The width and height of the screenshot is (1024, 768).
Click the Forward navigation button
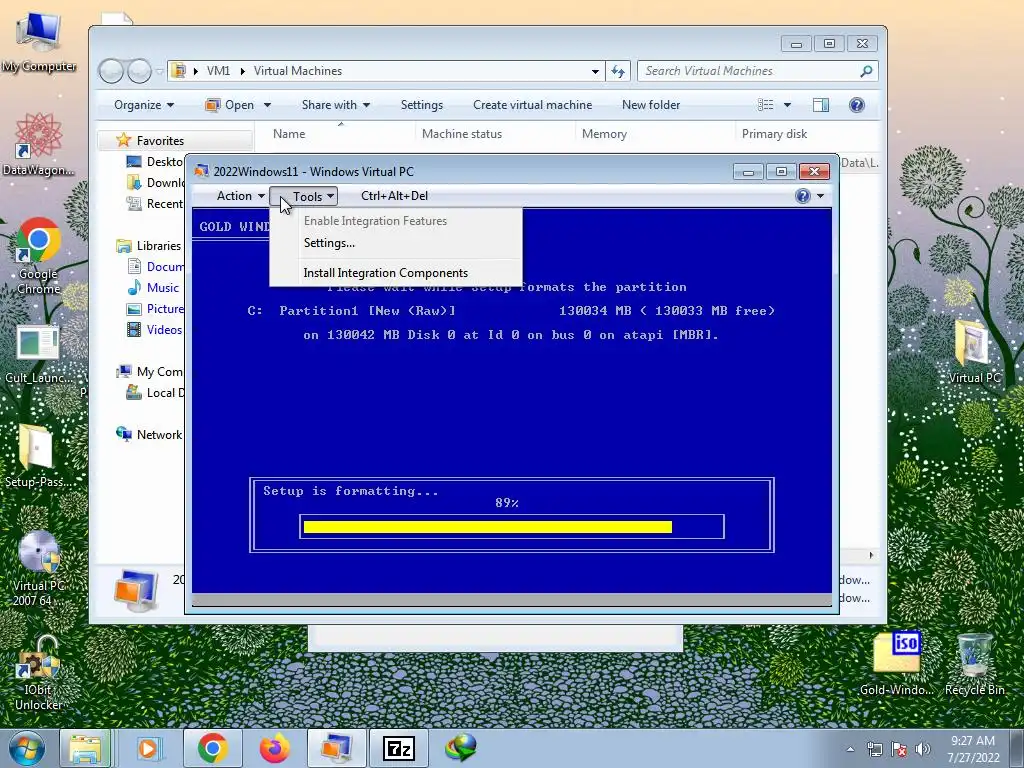pyautogui.click(x=139, y=71)
